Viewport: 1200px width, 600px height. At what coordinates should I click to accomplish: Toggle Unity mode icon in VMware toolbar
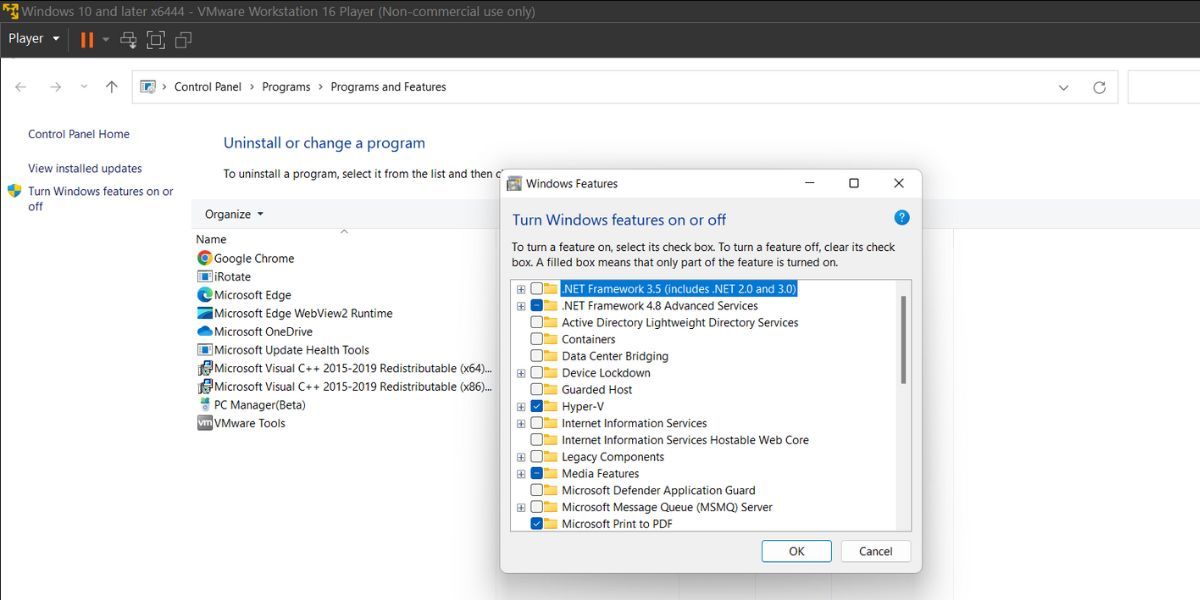tap(183, 39)
